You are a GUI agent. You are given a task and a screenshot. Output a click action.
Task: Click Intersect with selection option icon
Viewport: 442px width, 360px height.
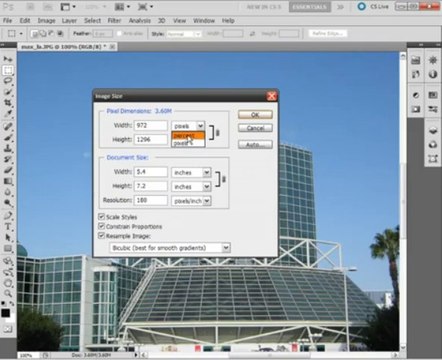point(60,33)
